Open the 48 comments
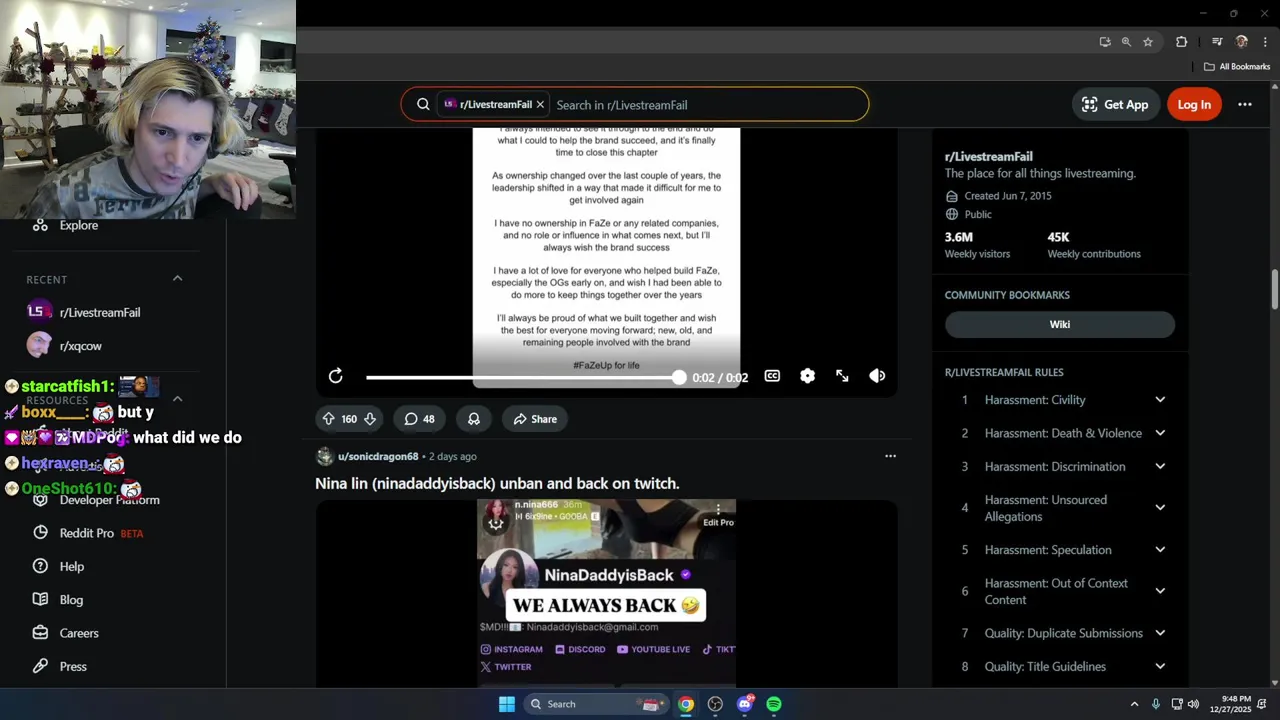Image resolution: width=1280 pixels, height=720 pixels. pos(419,419)
